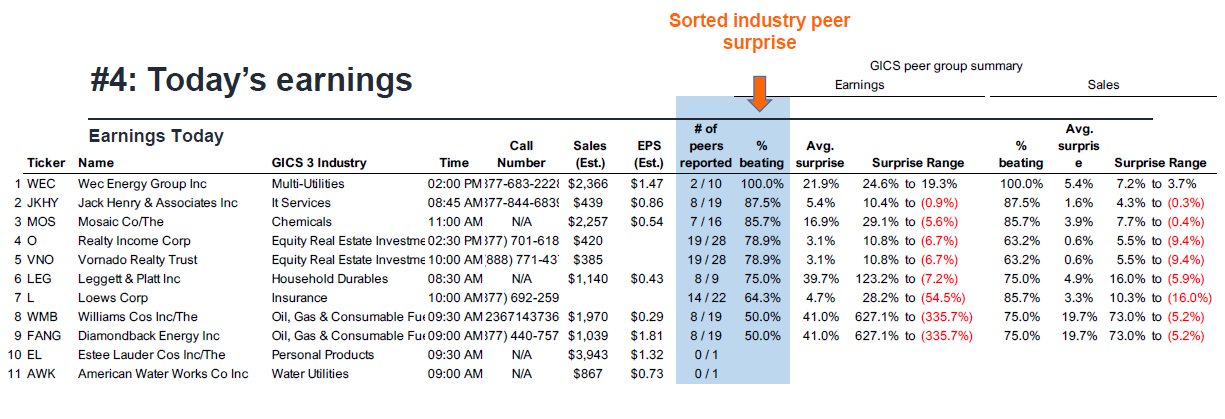Click the AWK ticker cell
Screen dimensions: 1225x419
[43, 374]
